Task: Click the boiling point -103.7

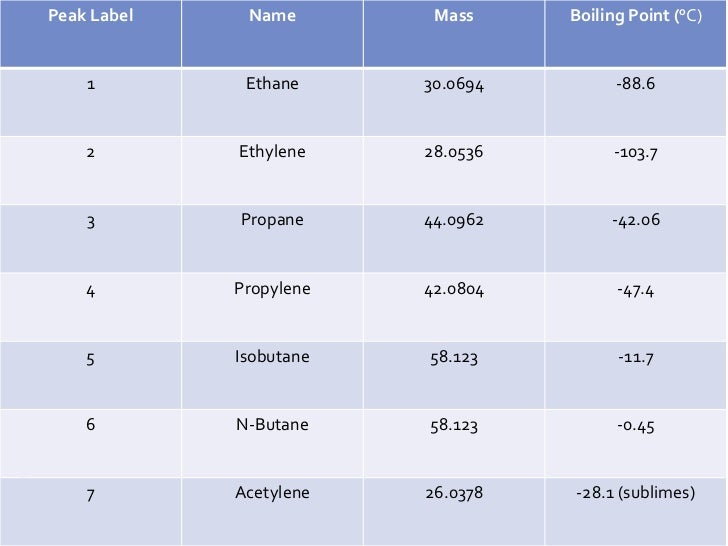Action: click(x=636, y=153)
